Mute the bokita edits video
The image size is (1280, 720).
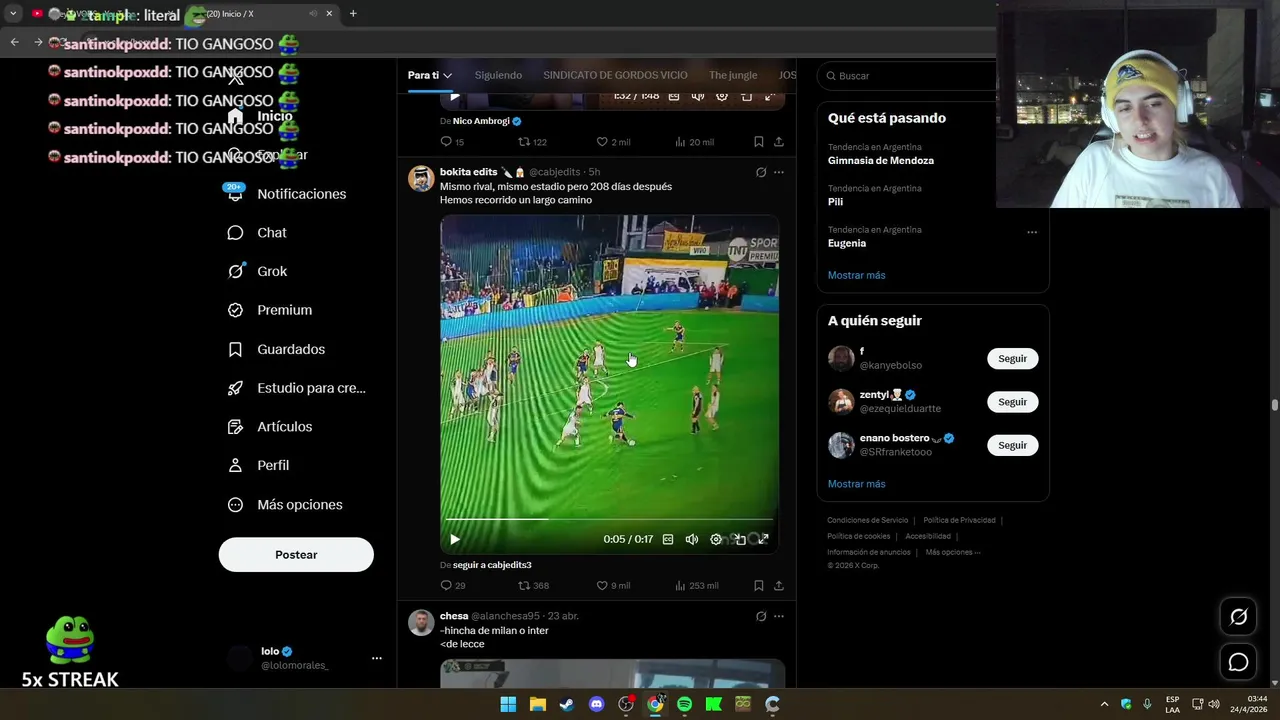692,539
